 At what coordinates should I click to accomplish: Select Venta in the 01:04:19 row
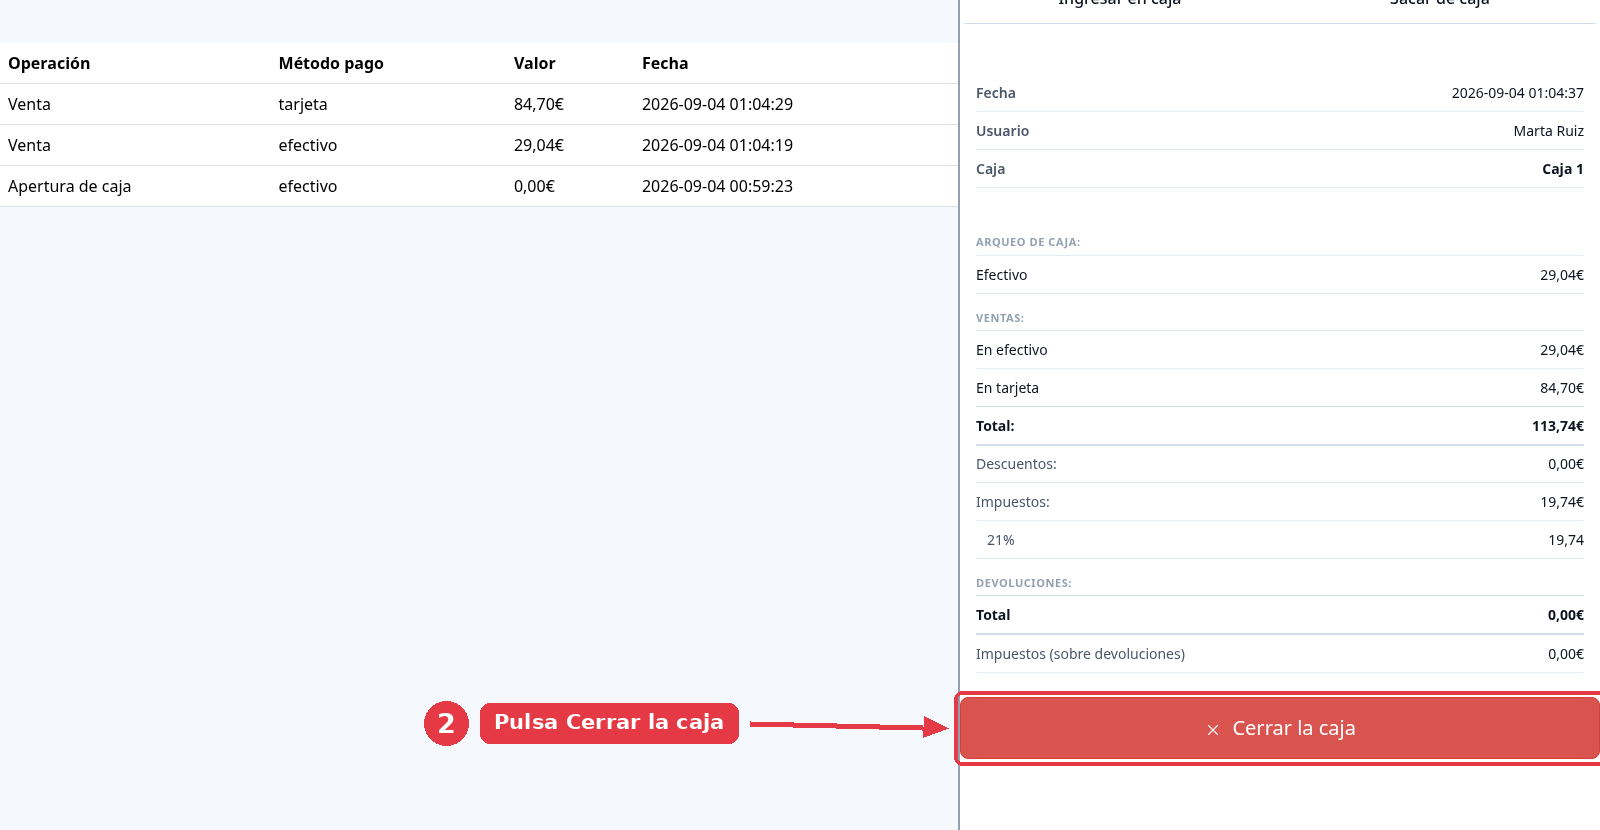[29, 145]
